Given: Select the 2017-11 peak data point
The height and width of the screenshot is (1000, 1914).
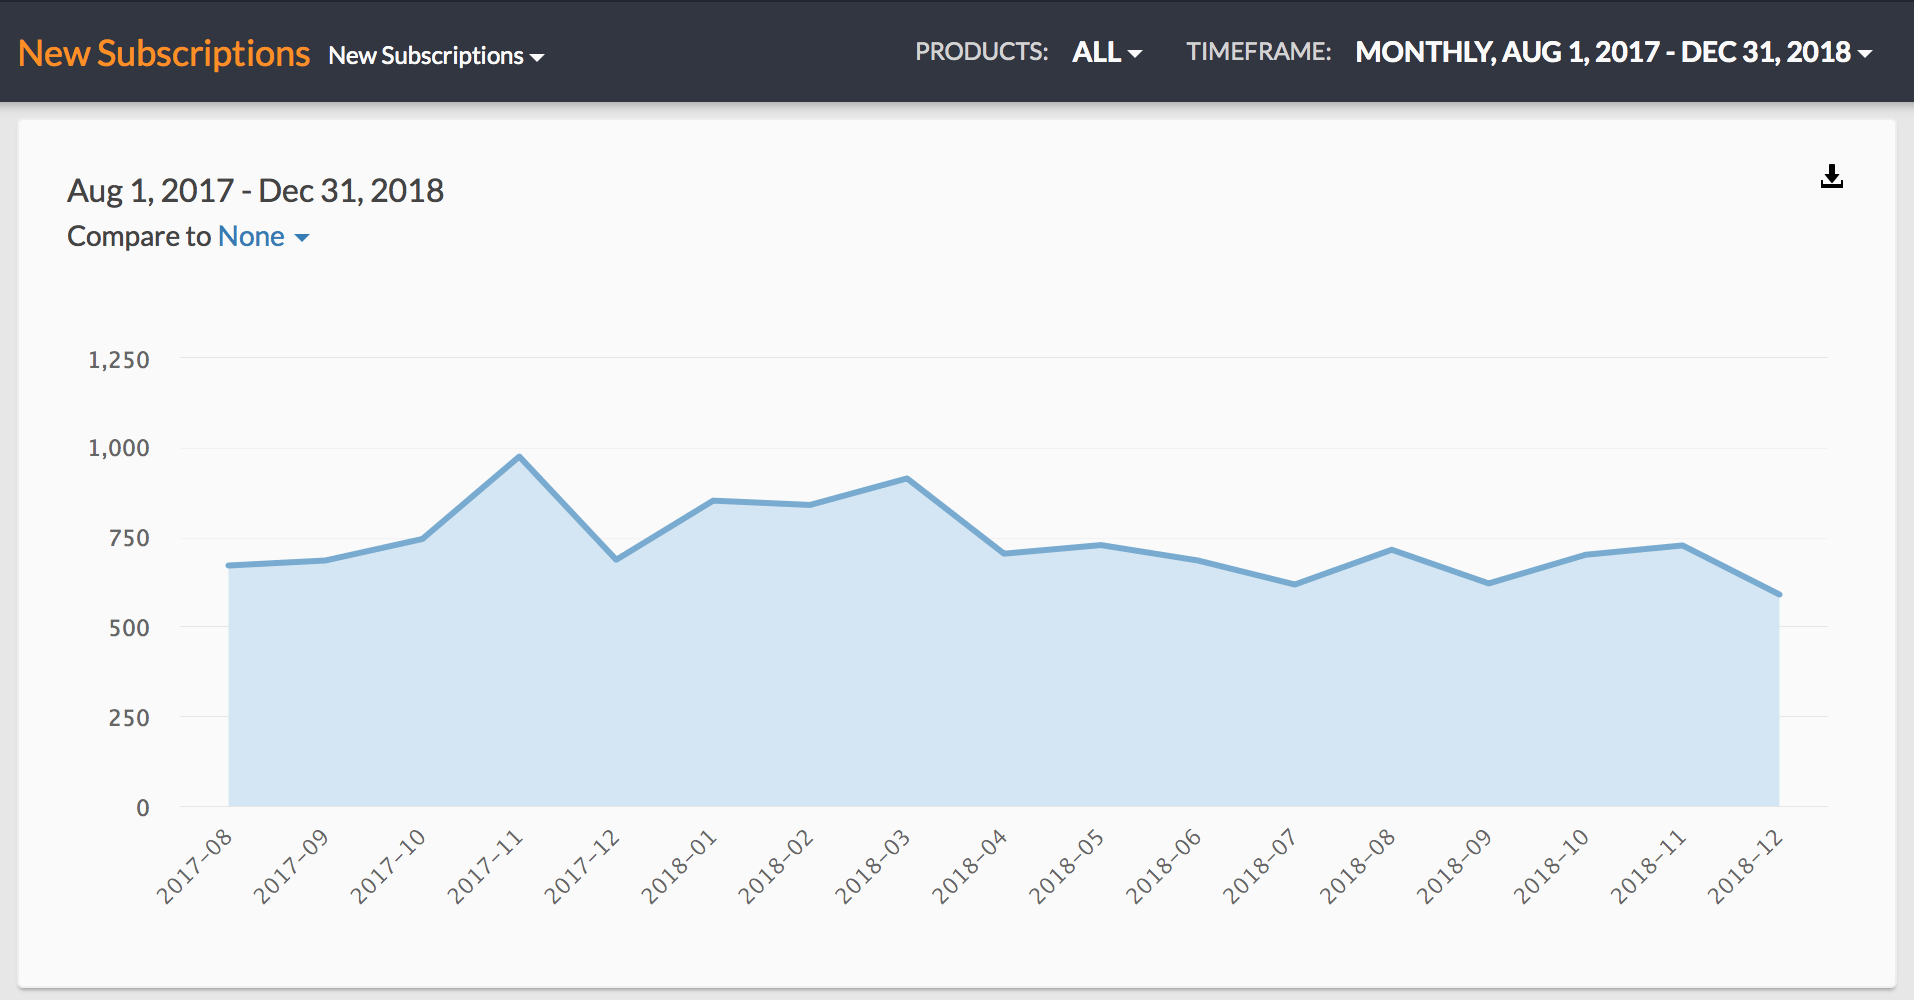Looking at the screenshot, I should 519,457.
